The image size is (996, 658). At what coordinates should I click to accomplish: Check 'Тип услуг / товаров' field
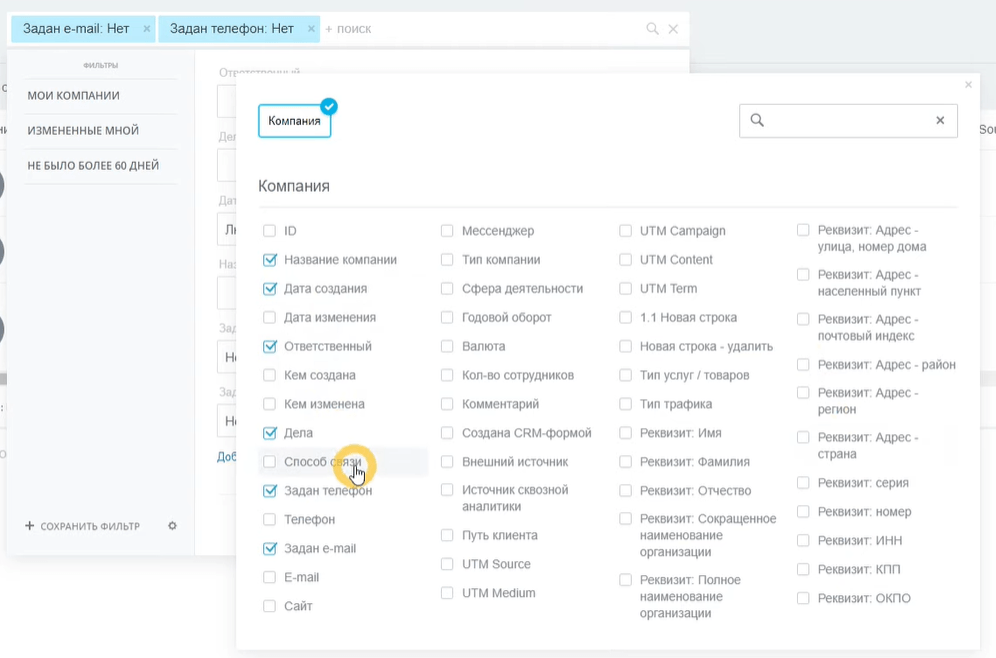(x=626, y=375)
